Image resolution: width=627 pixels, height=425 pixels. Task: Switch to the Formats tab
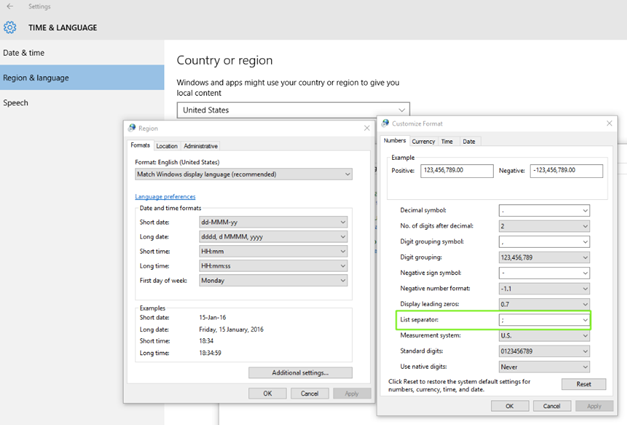(x=140, y=145)
